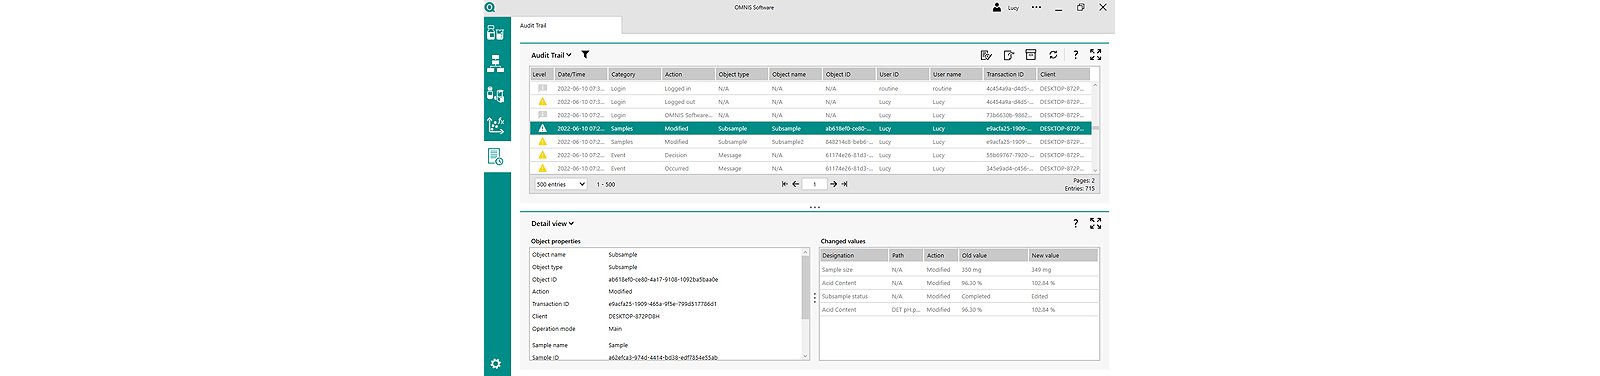
Task: Open the Audit Trail module in sidebar
Action: point(496,157)
